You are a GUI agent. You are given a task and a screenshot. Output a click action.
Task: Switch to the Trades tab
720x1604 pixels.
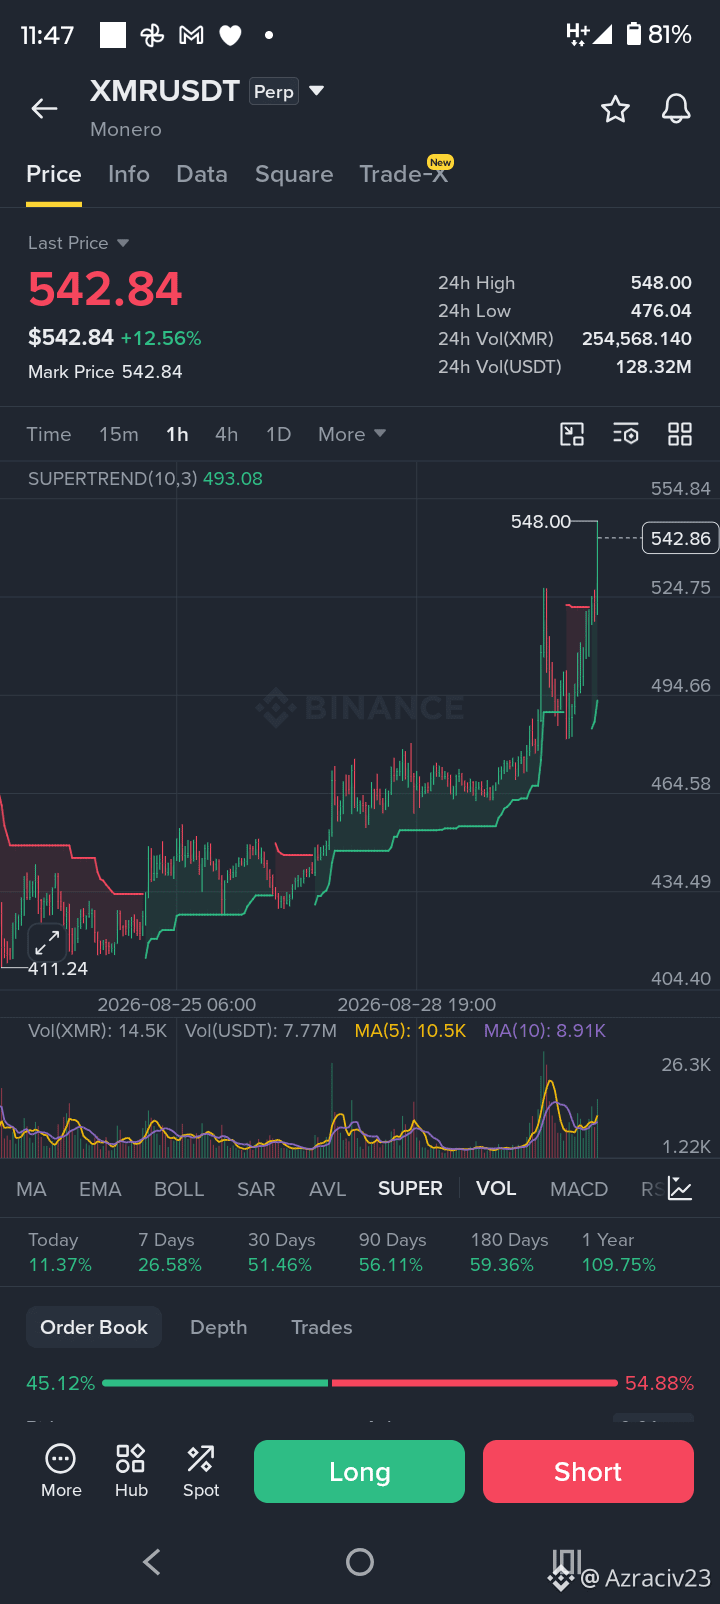tap(322, 1327)
